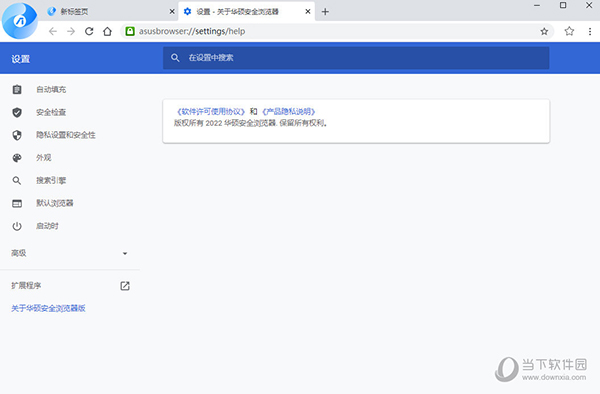600x394 pixels.
Task: Click the 隐私设置和安全性 shield icon
Action: click(17, 135)
